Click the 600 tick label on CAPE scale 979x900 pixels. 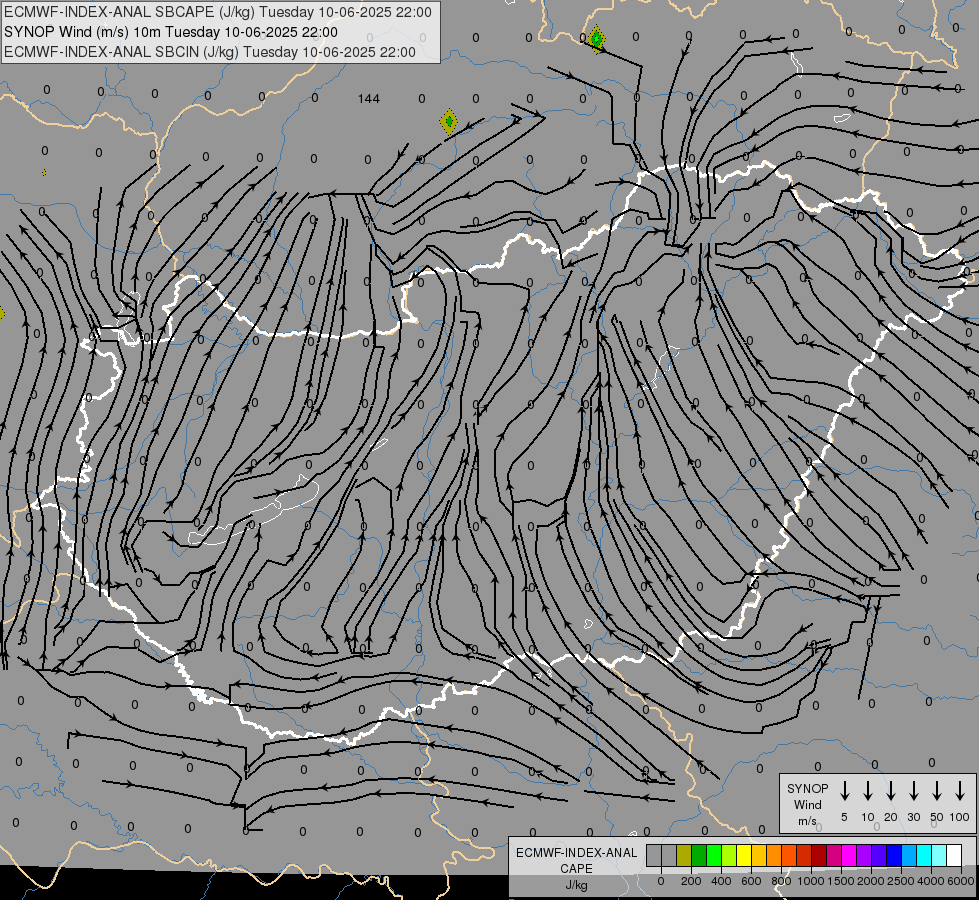point(751,881)
